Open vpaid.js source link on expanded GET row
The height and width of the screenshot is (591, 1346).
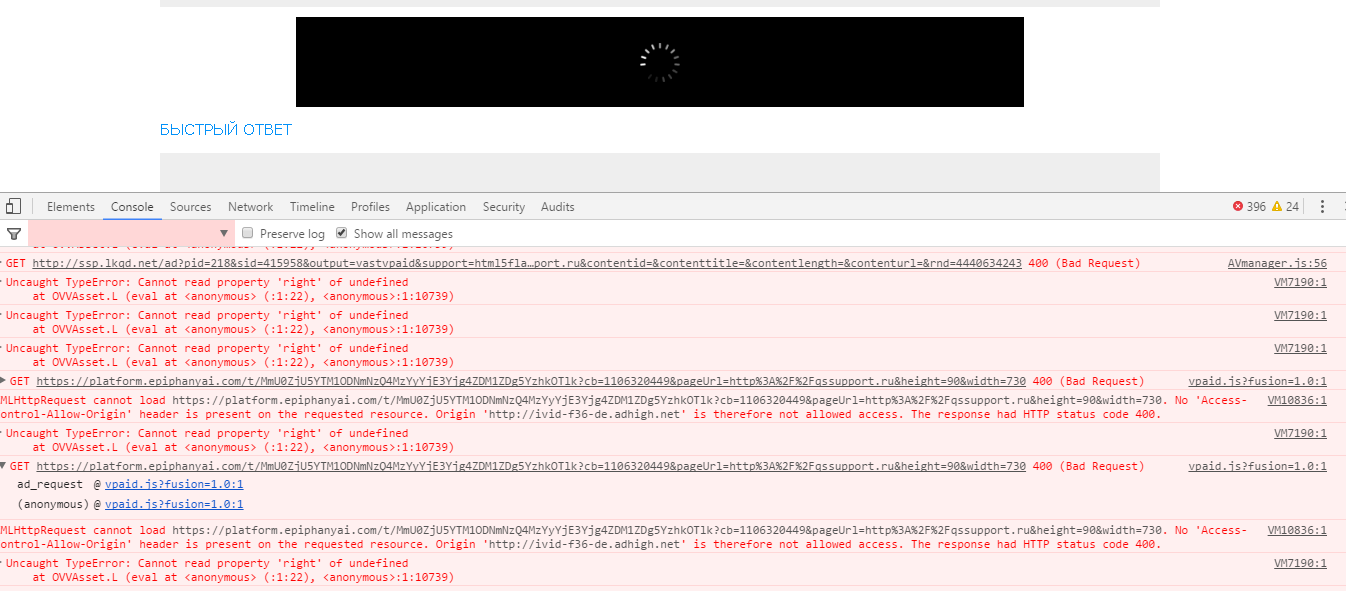pyautogui.click(x=1257, y=466)
